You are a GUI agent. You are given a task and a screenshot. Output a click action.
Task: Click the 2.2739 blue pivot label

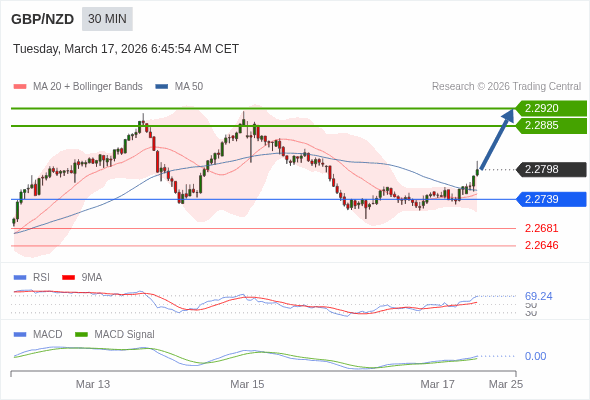tap(551, 199)
